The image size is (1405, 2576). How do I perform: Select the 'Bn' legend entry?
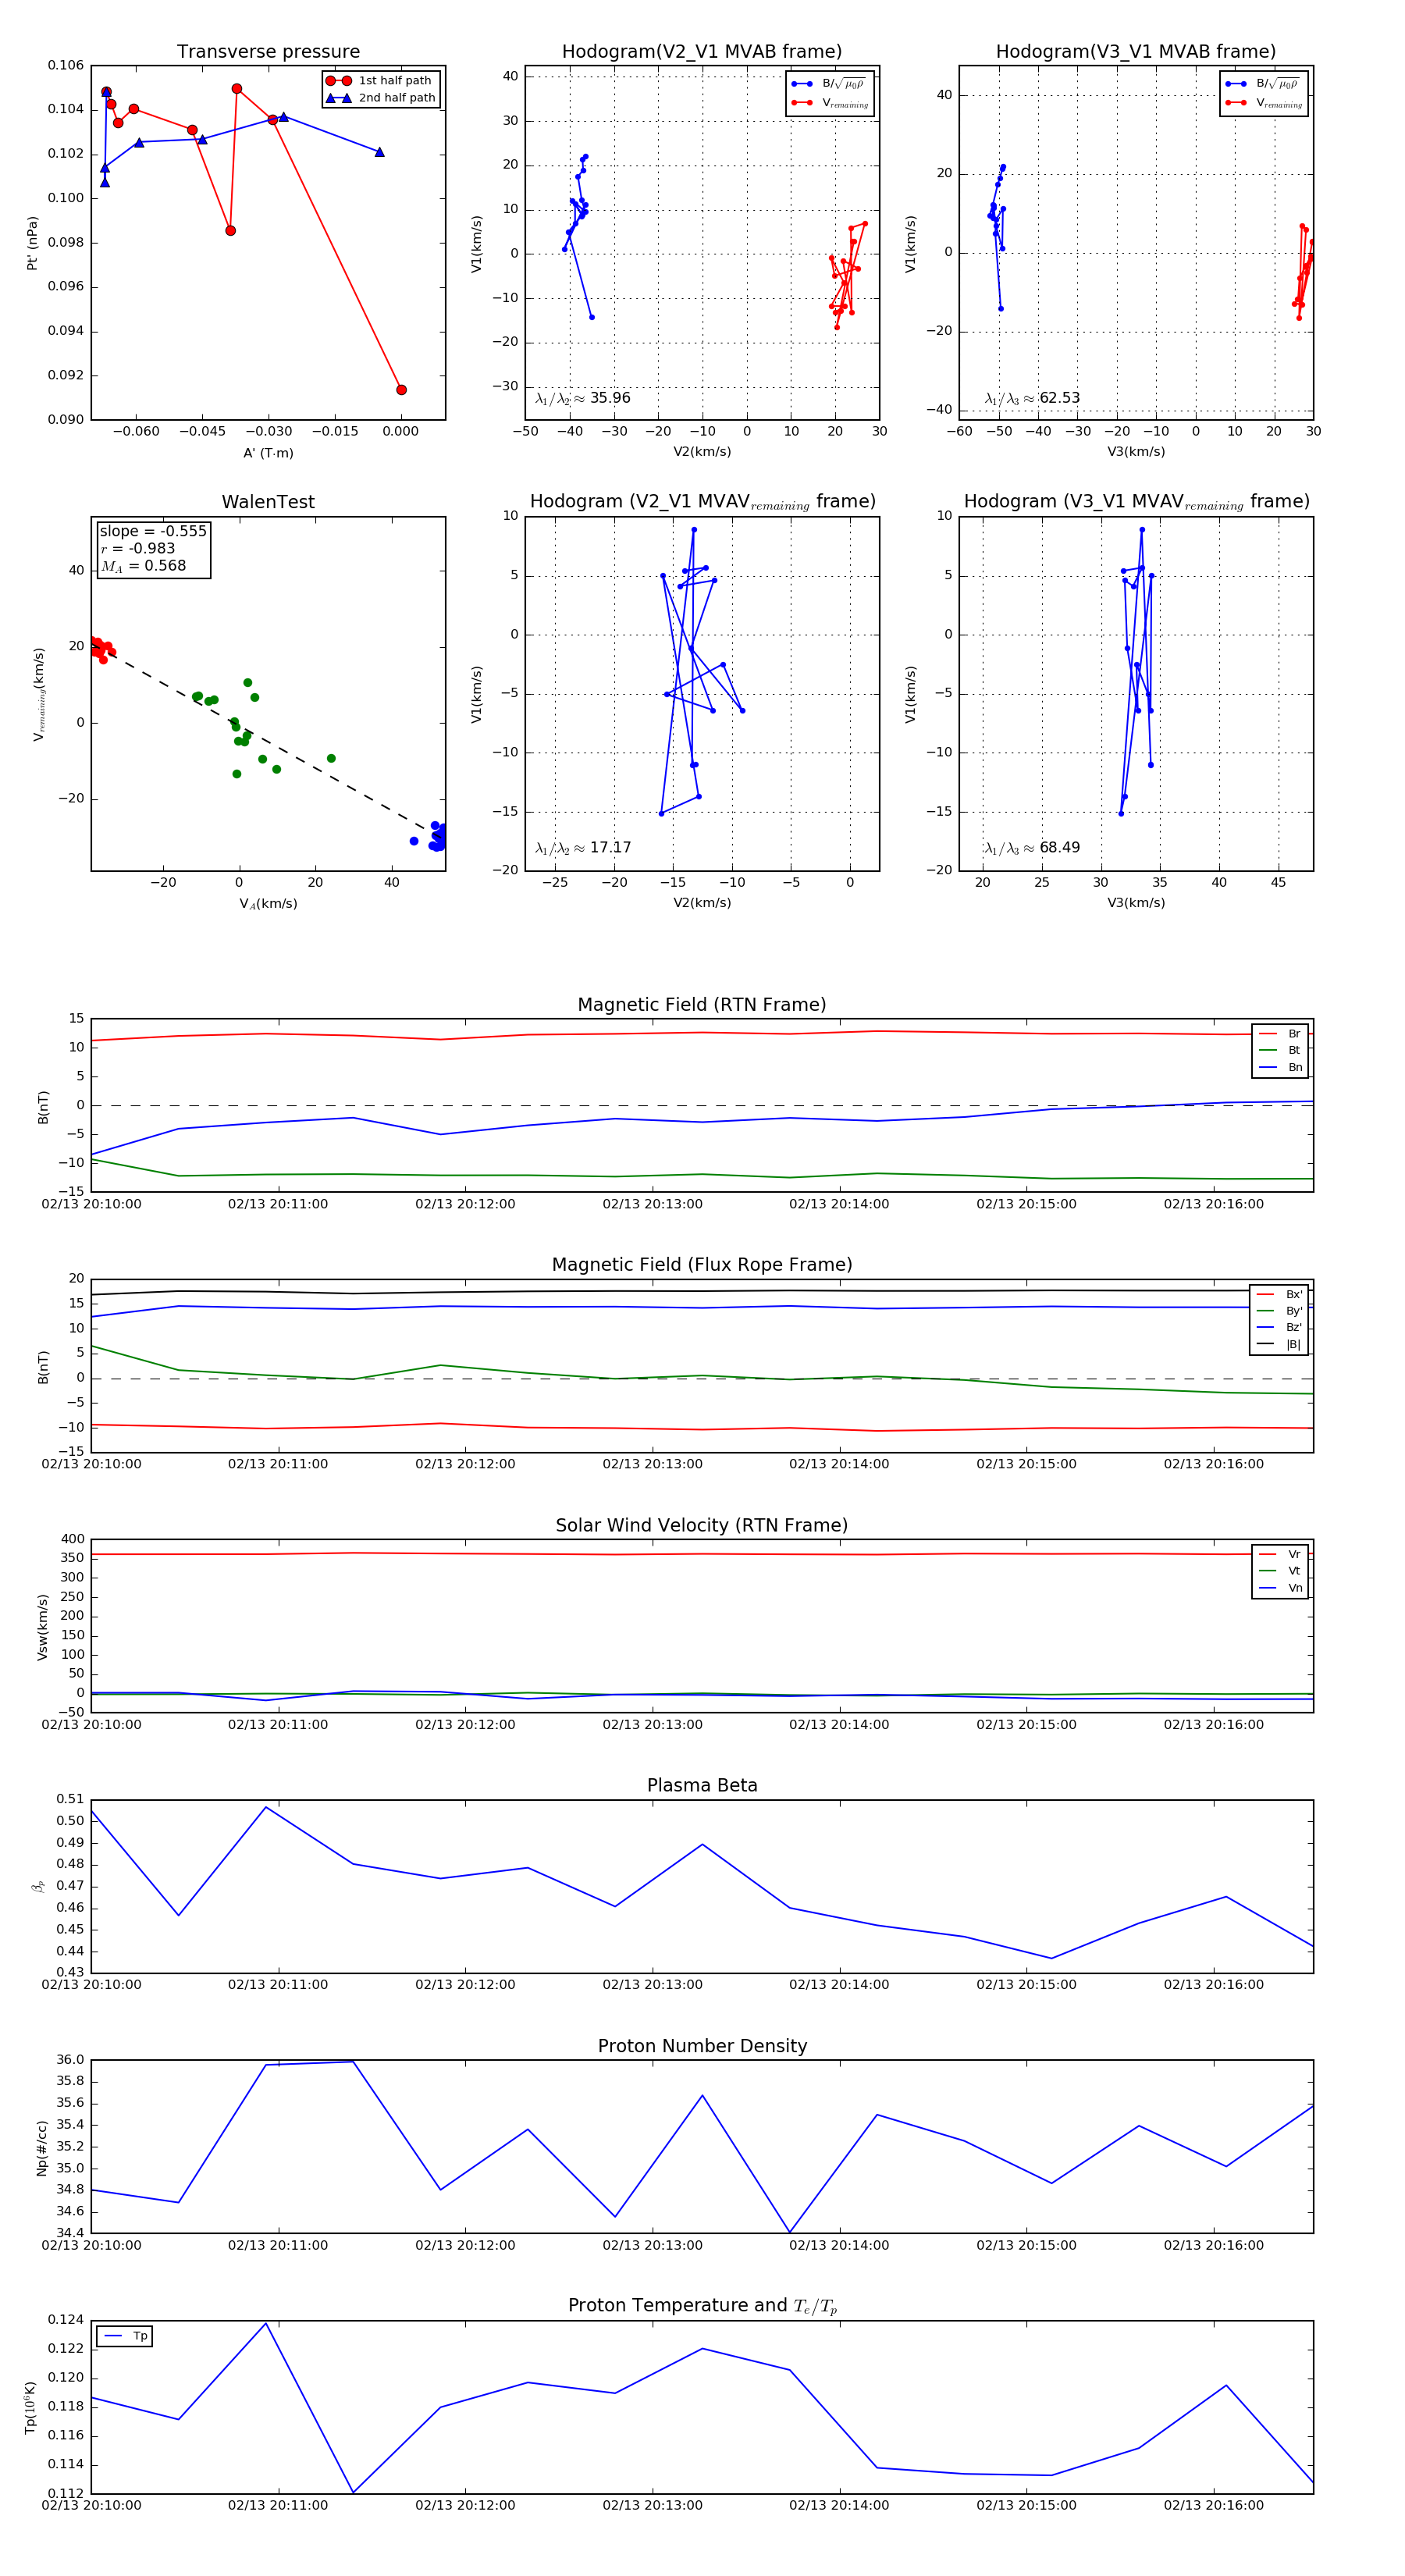click(1280, 1067)
